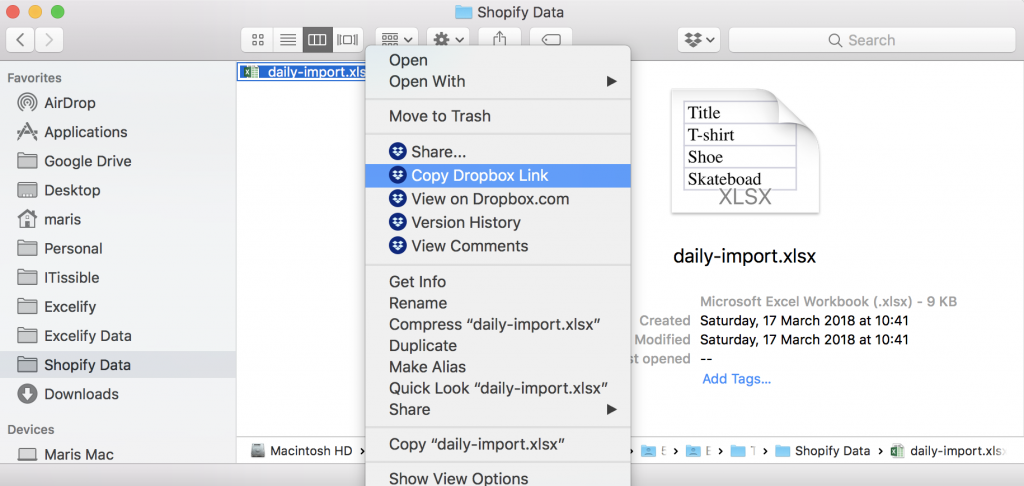Choose Copy Dropbox Link
This screenshot has width=1024, height=486.
(498, 176)
